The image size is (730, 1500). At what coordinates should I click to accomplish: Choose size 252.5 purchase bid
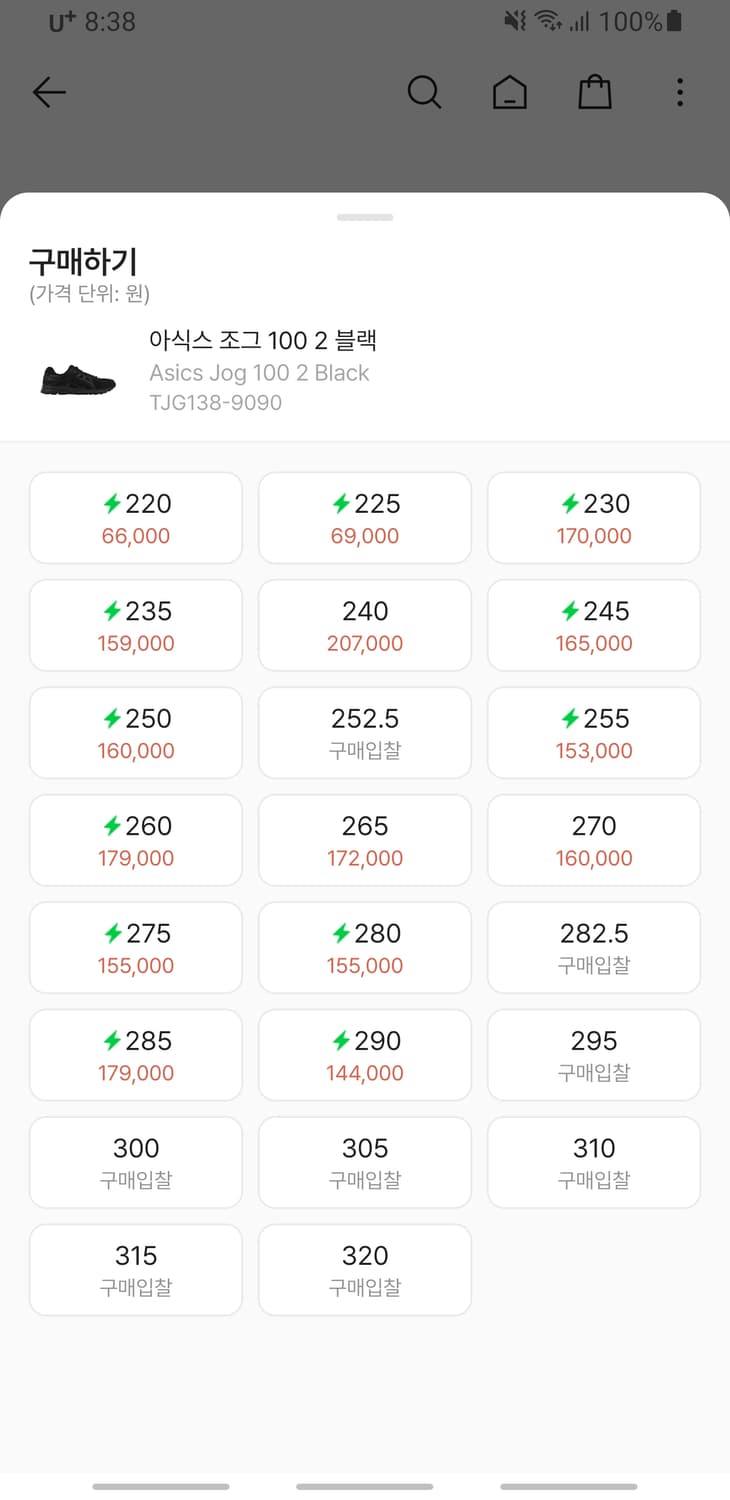pyautogui.click(x=365, y=733)
